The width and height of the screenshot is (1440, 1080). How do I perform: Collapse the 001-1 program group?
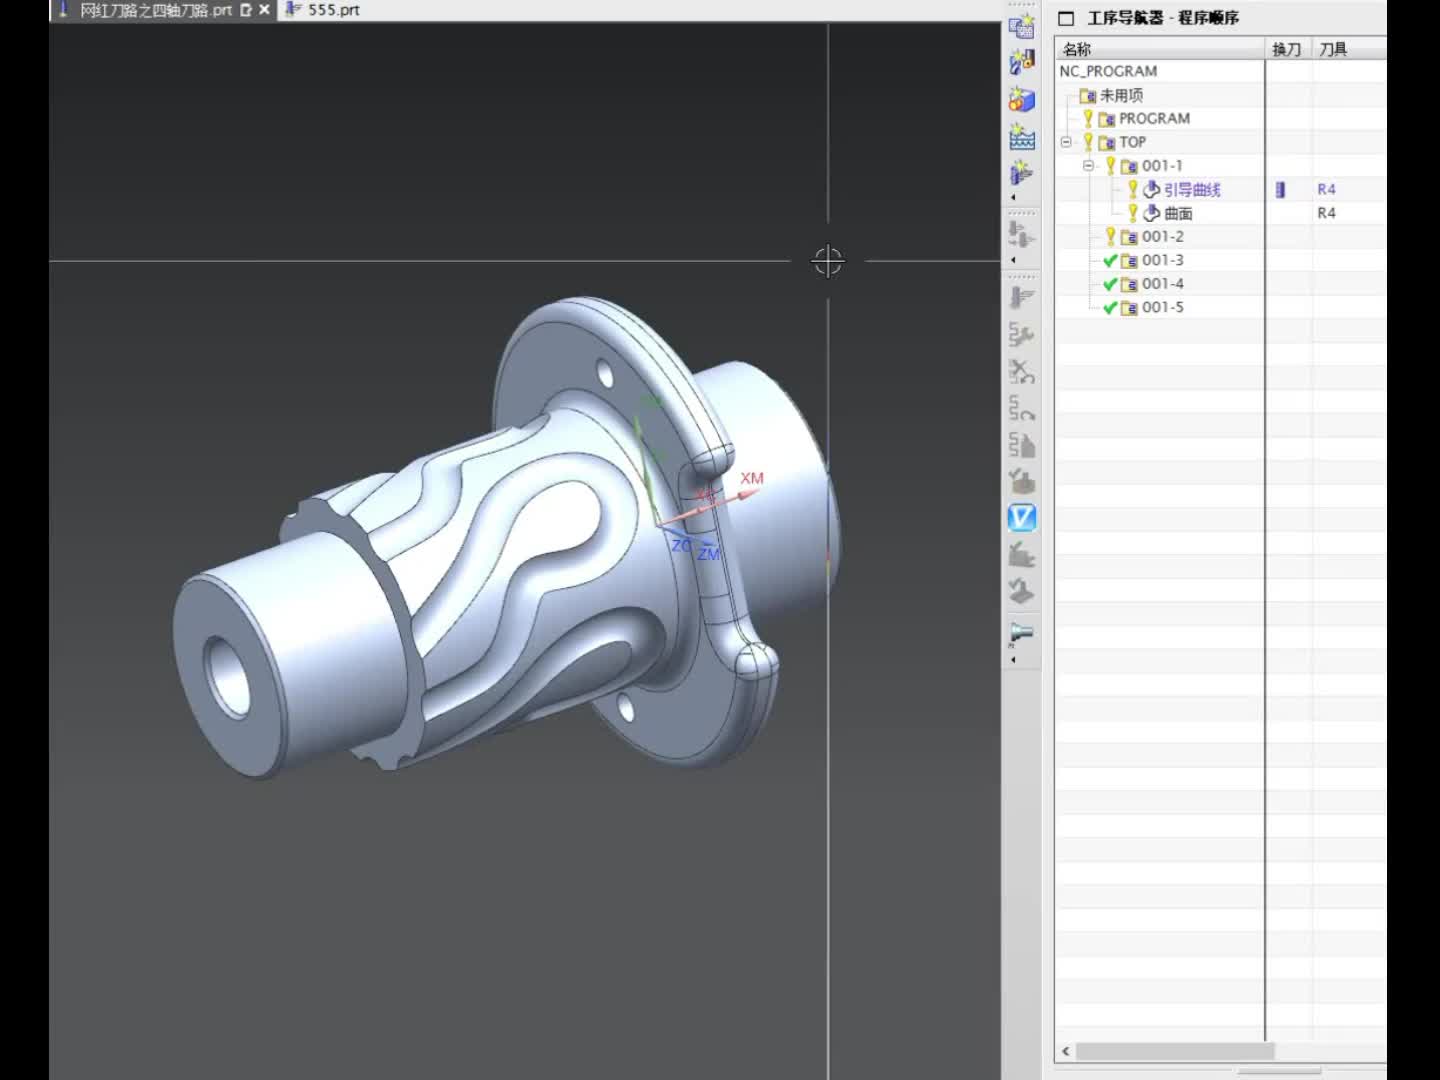(x=1089, y=166)
